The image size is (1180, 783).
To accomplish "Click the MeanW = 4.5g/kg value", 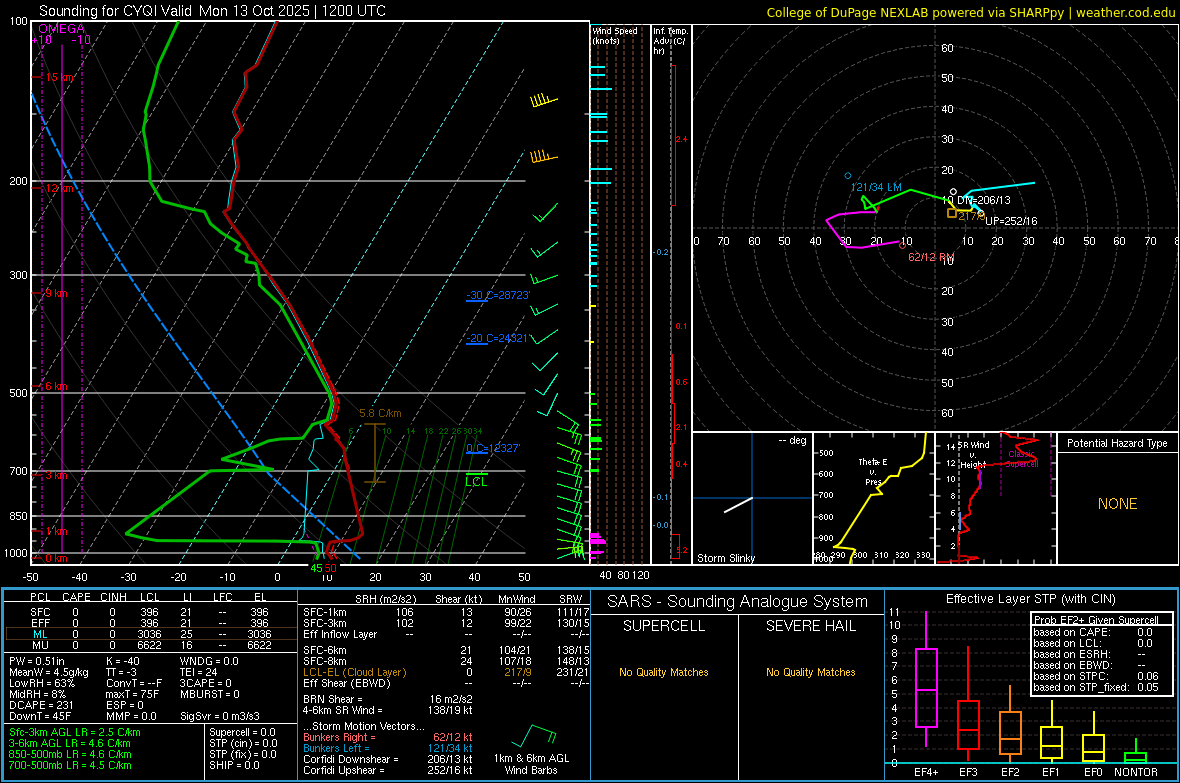I will coord(49,672).
